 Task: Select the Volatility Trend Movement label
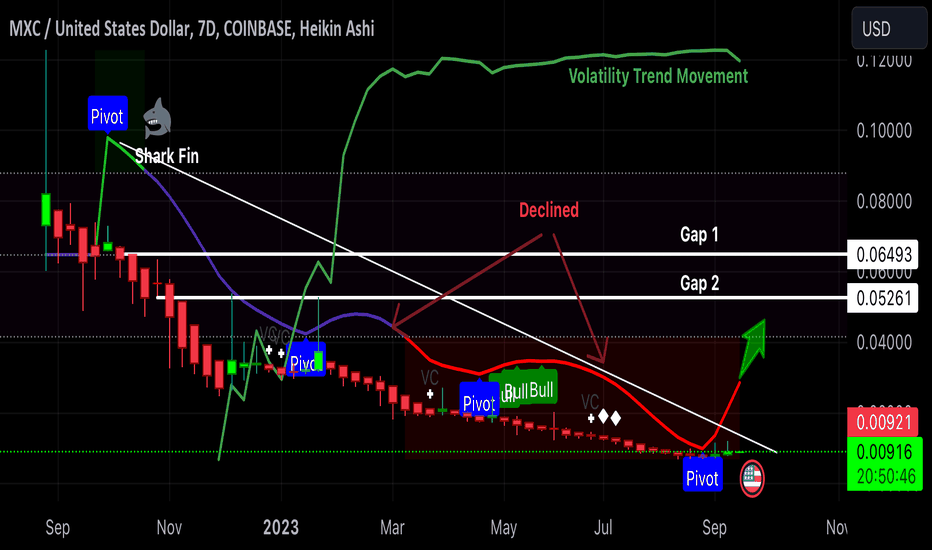tap(658, 76)
